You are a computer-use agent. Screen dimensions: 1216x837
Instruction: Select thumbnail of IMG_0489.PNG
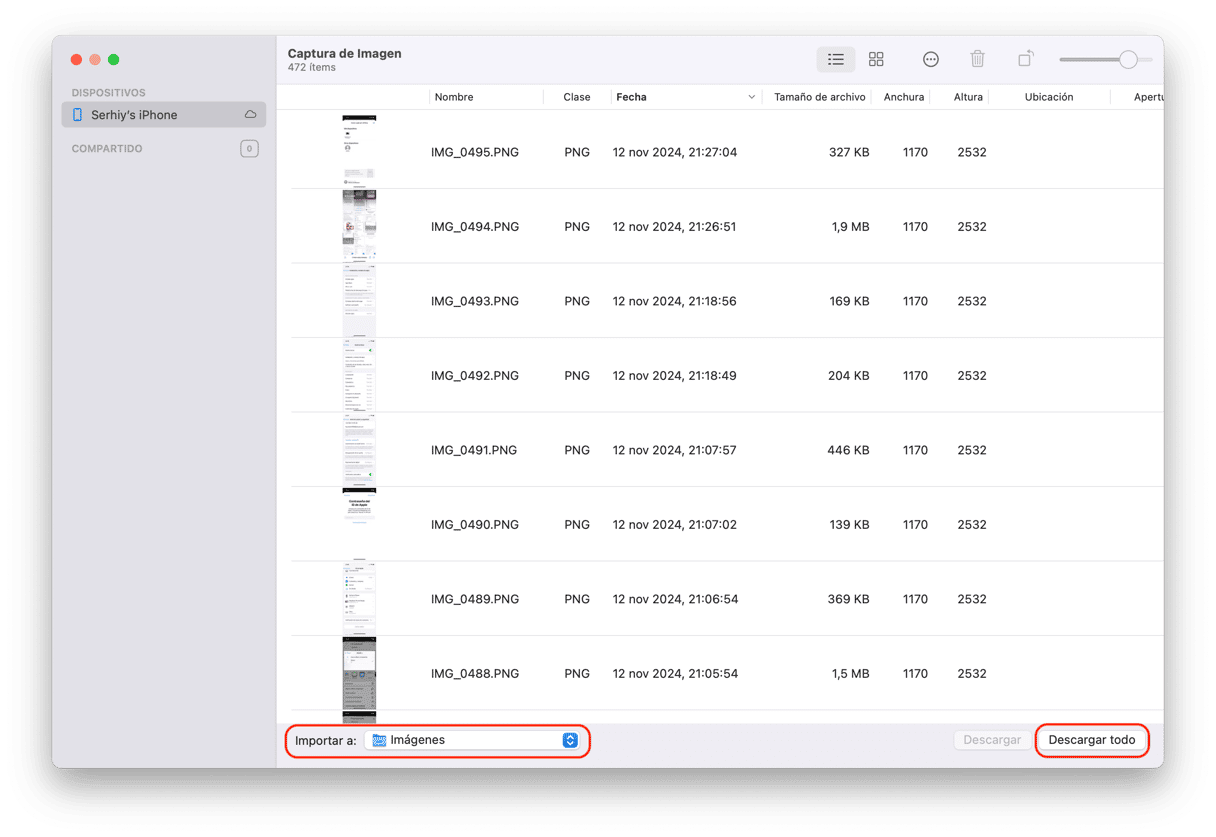(x=359, y=598)
